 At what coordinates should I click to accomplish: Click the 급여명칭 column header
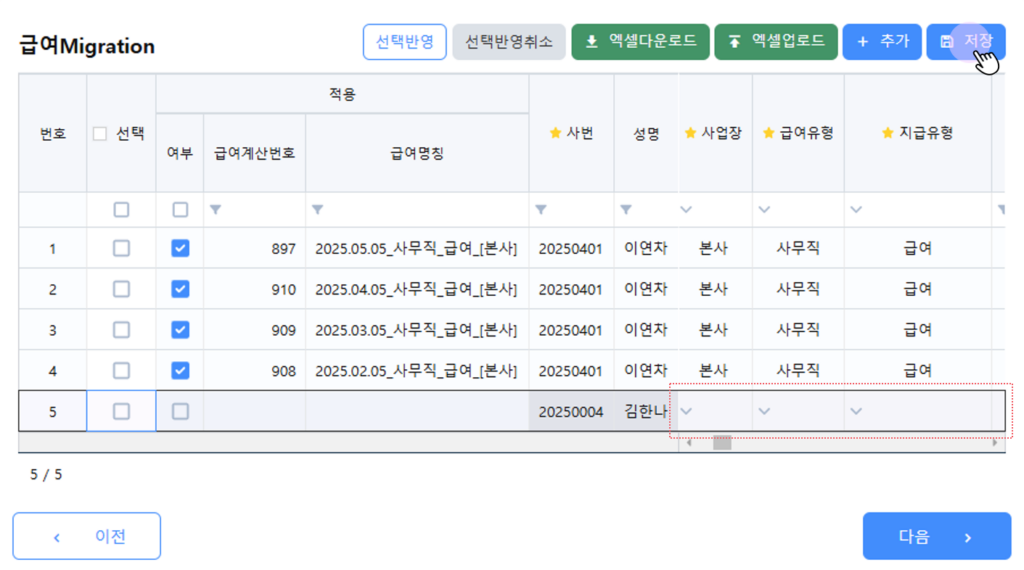417,153
